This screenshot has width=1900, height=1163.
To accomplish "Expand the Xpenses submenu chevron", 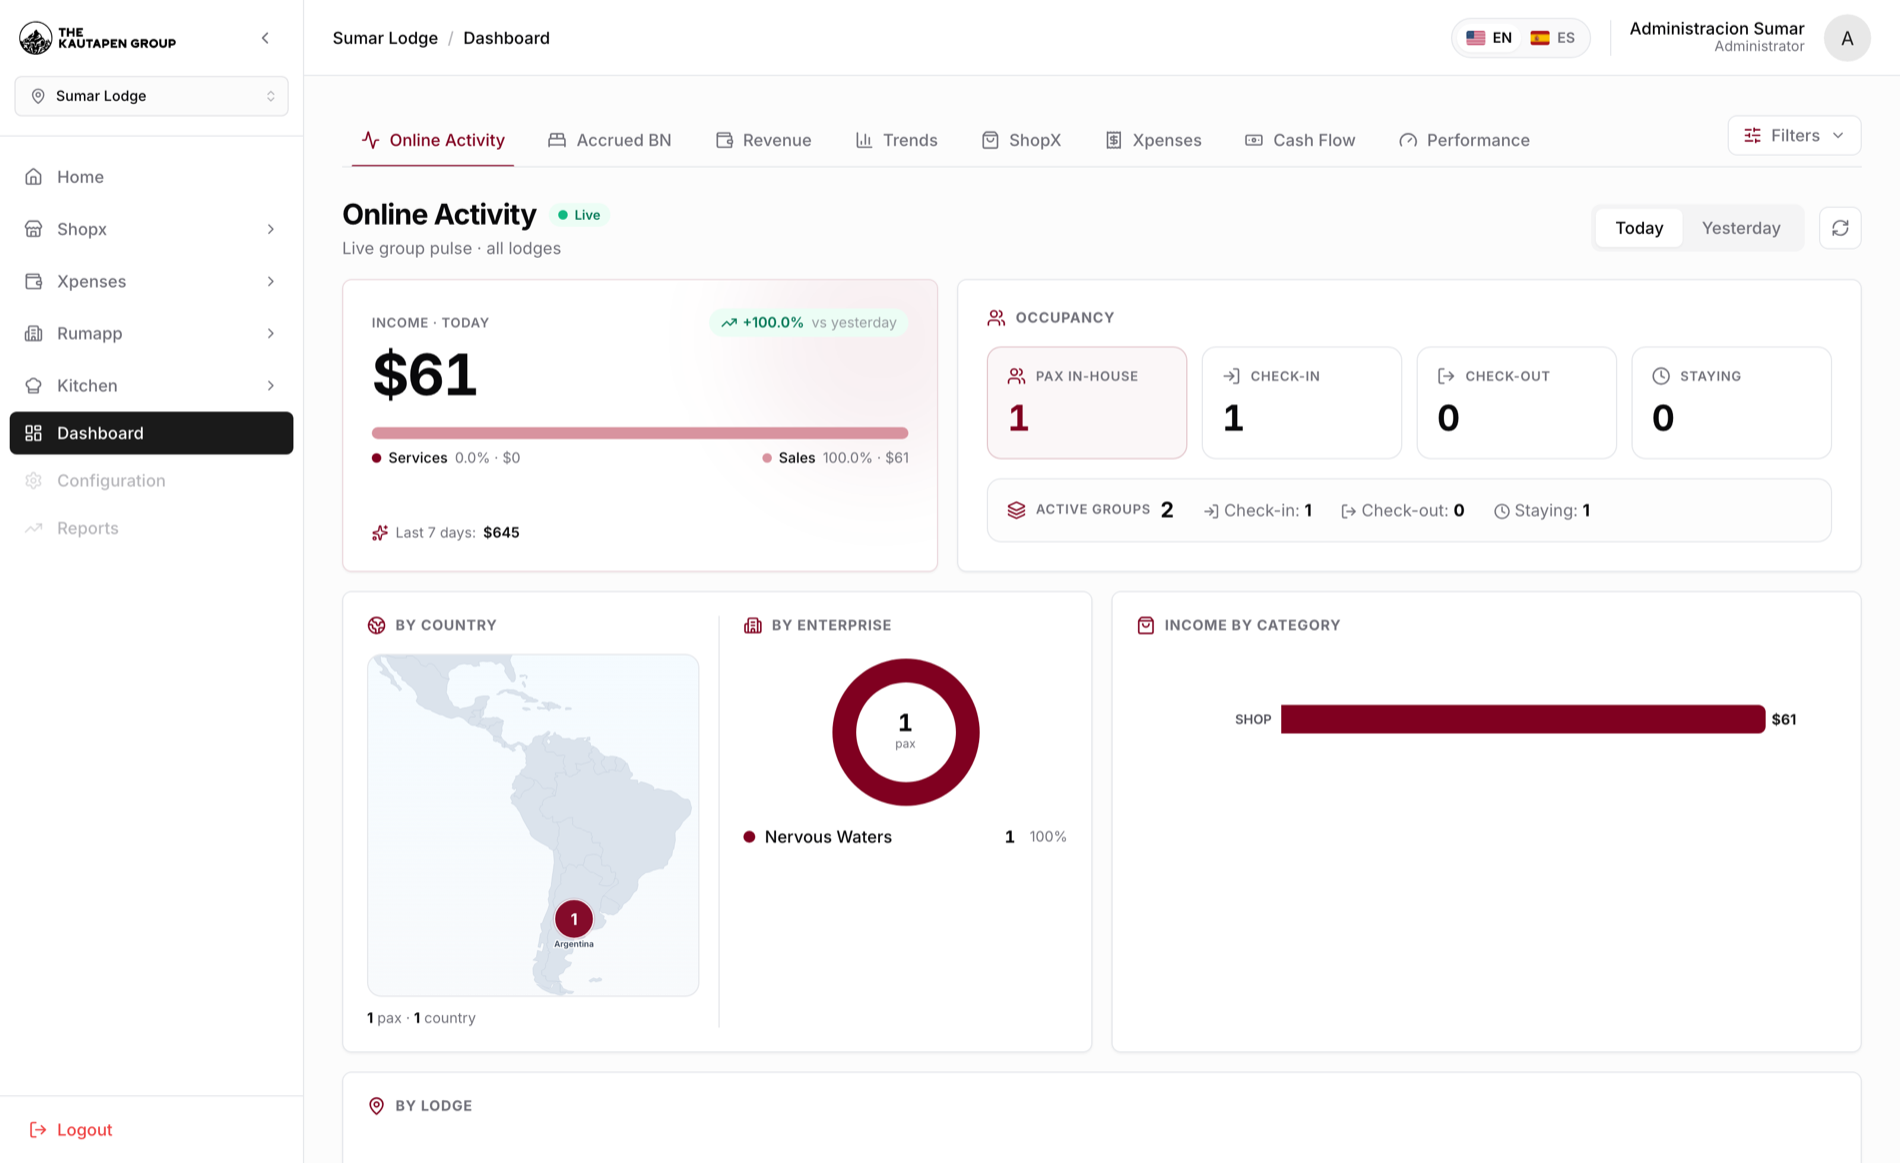I will pyautogui.click(x=271, y=281).
